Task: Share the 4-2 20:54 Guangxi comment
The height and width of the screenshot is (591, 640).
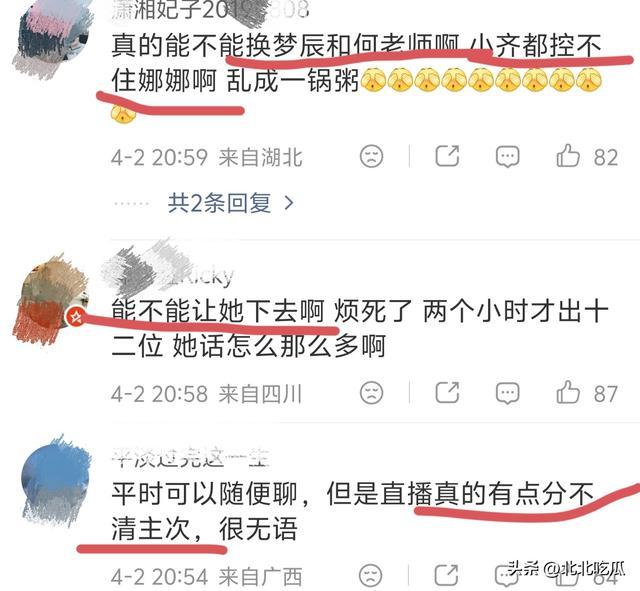Action: 447,575
